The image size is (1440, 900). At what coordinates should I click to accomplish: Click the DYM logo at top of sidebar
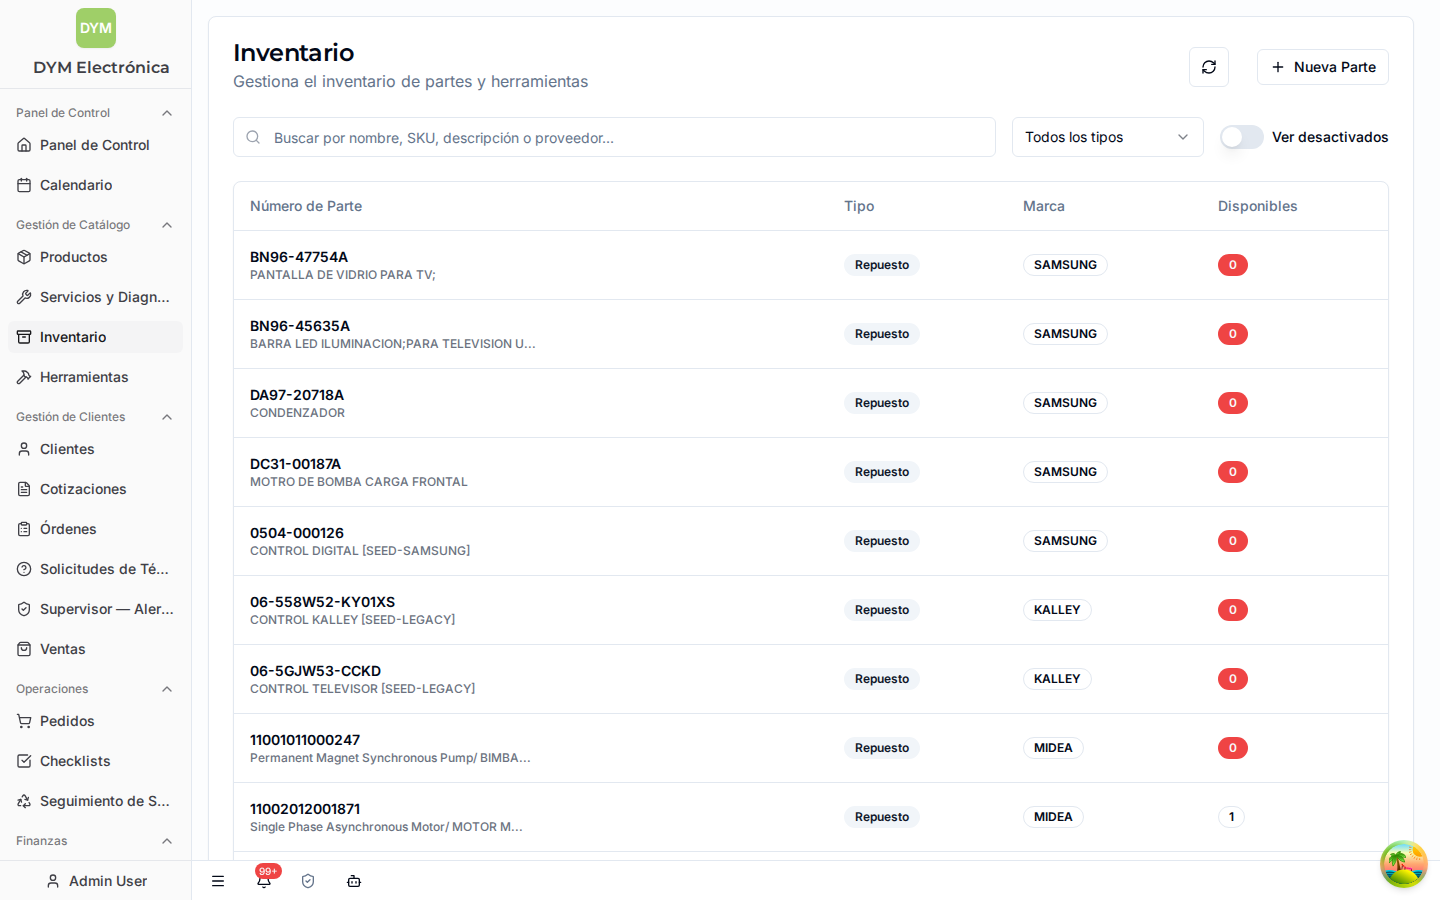(x=96, y=28)
